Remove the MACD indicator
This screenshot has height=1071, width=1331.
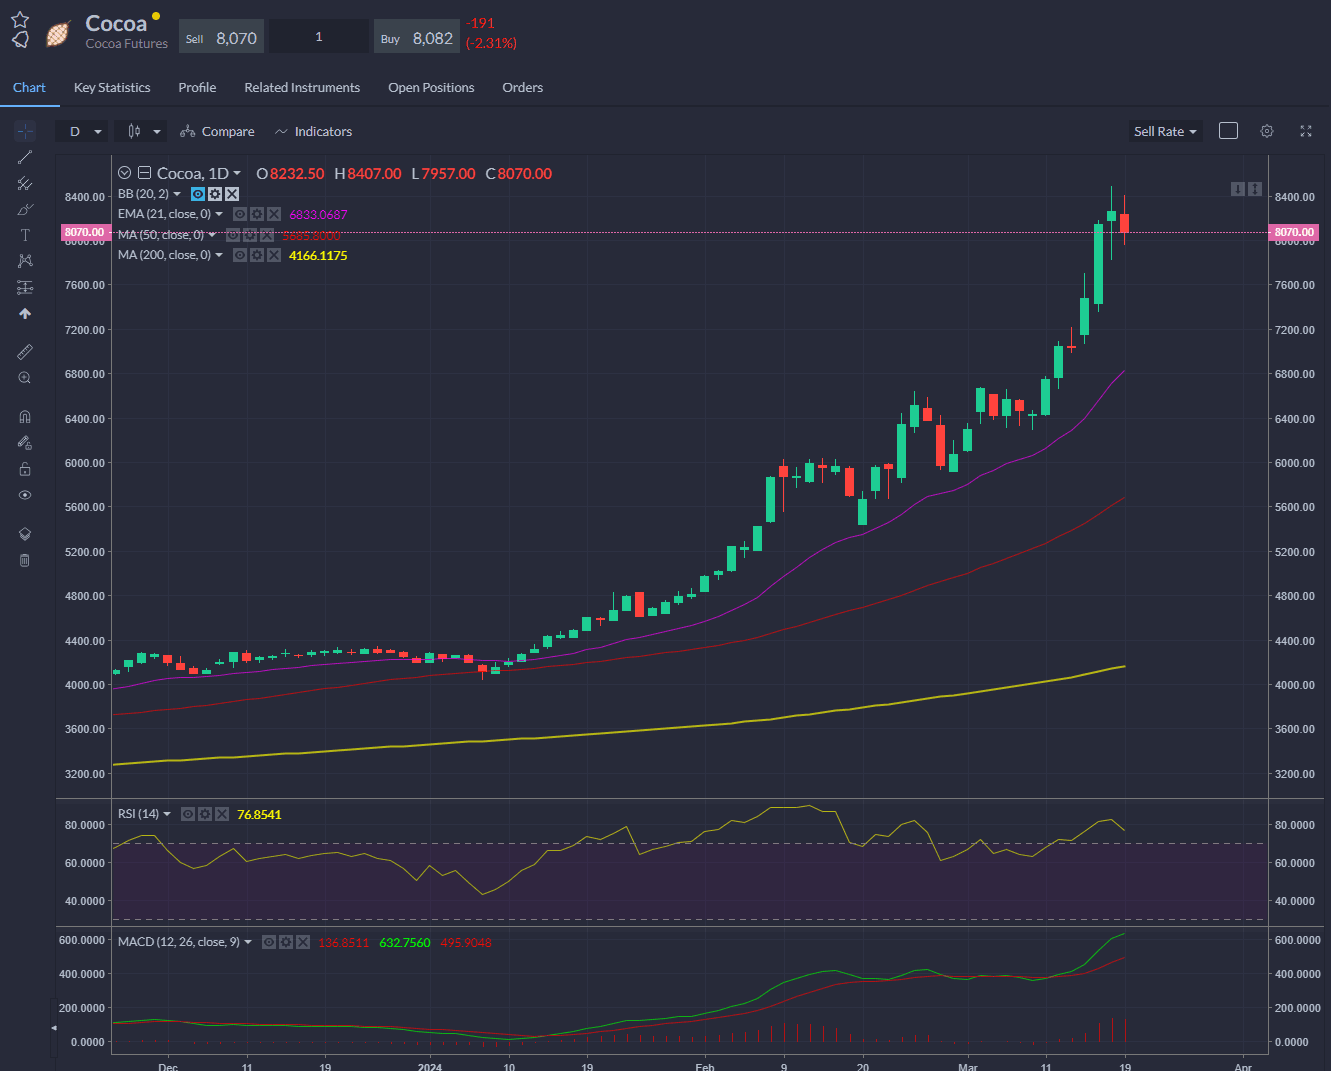pos(303,942)
